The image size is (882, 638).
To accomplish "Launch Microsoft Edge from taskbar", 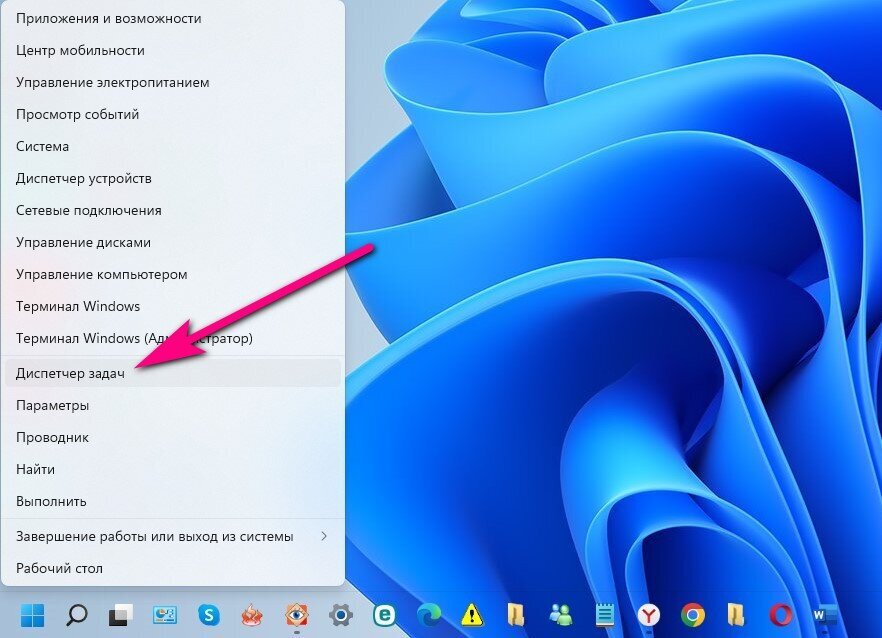I will coord(429,615).
